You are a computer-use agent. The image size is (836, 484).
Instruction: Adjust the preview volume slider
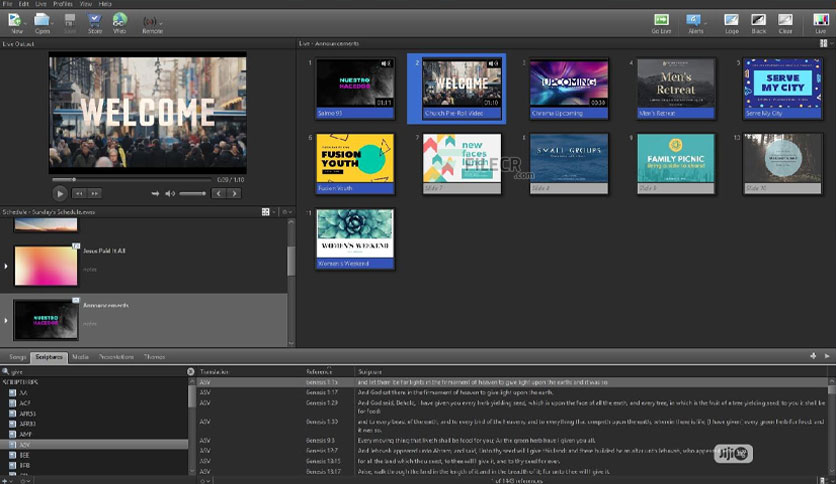click(x=192, y=194)
